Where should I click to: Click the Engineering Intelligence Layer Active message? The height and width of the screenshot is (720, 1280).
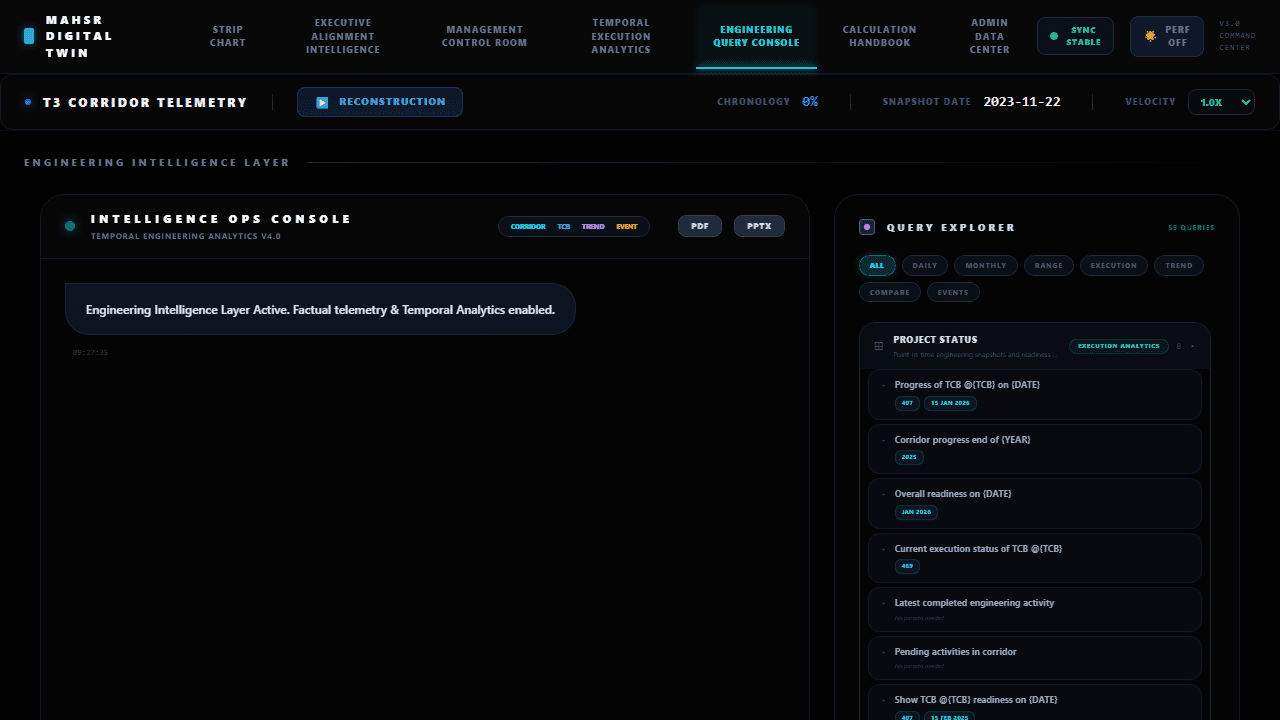pyautogui.click(x=320, y=310)
